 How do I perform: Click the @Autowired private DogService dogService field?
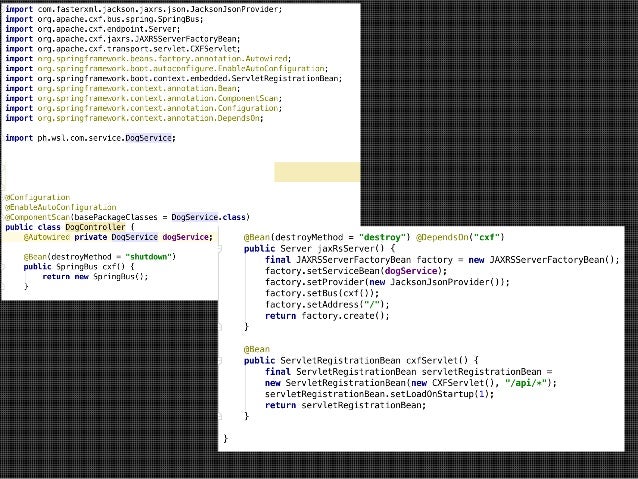pos(118,237)
